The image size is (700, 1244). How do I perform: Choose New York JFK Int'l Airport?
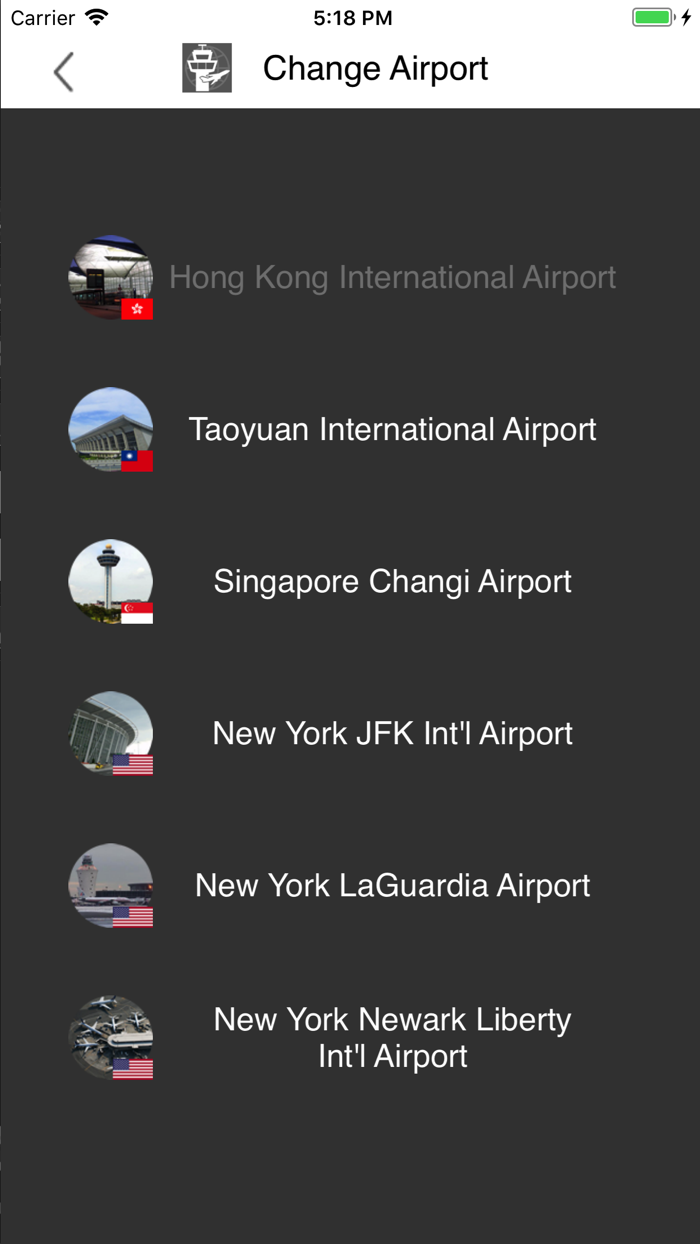[393, 733]
